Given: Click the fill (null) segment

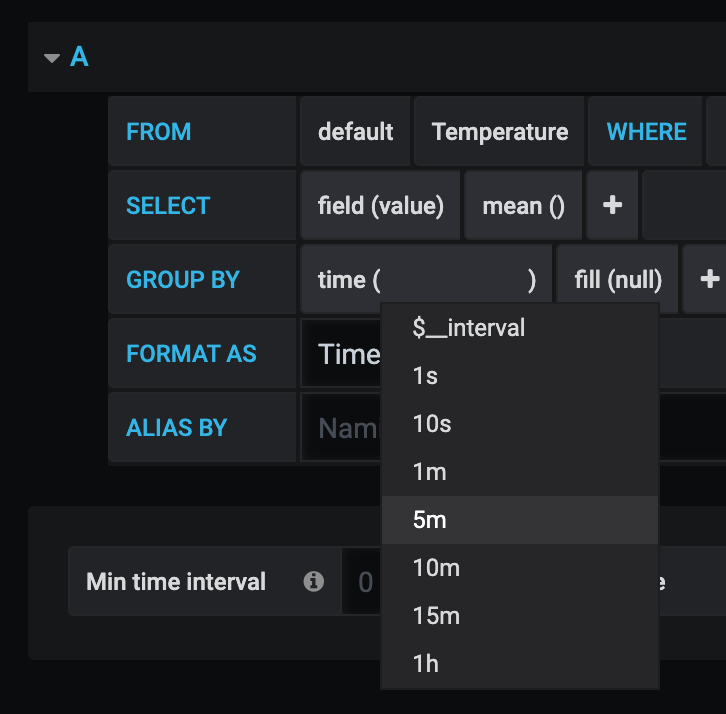Looking at the screenshot, I should (618, 280).
